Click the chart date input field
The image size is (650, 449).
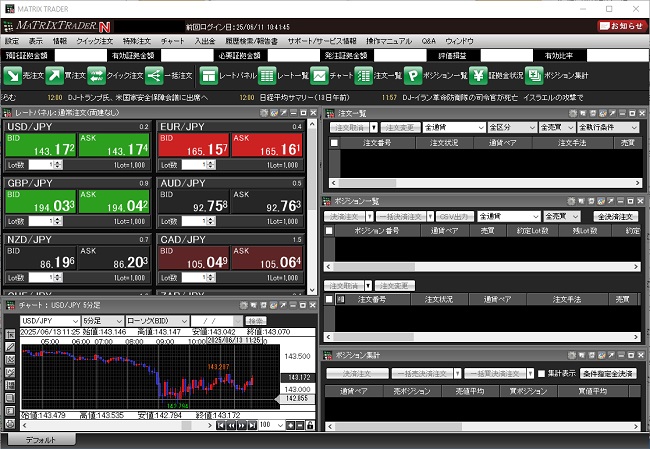point(213,321)
